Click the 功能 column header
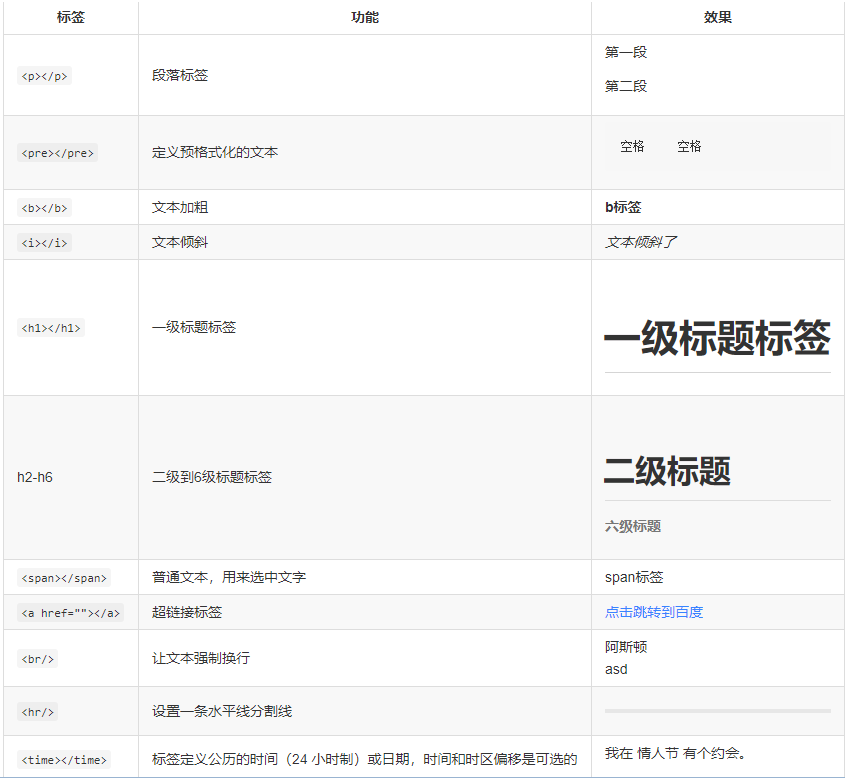Viewport: 845px width, 778px height. coord(364,17)
